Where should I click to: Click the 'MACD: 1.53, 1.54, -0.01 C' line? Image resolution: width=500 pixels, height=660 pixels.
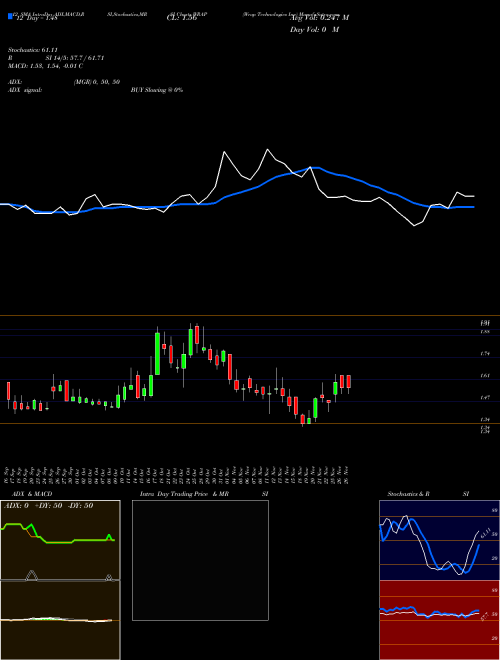tap(45, 66)
